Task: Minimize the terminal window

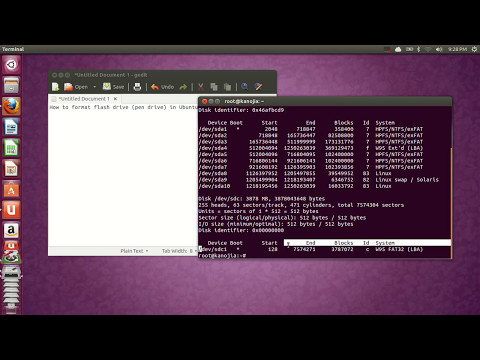Action: pos(211,101)
